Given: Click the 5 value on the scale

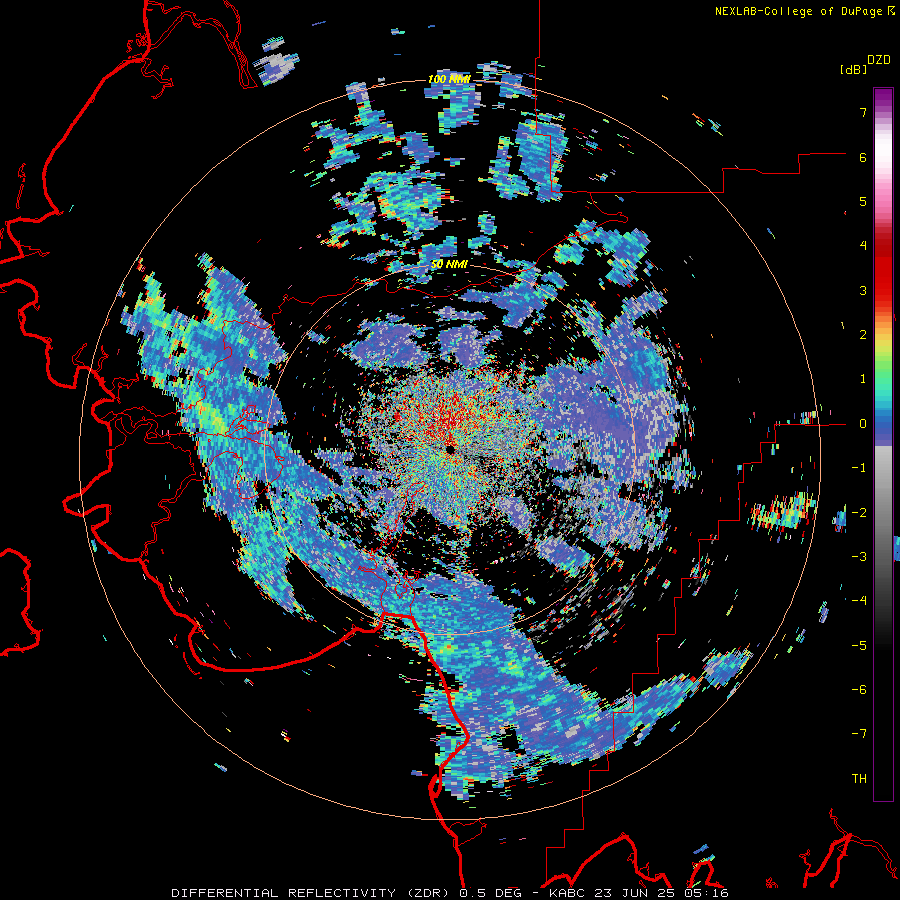Looking at the screenshot, I should 863,201.
